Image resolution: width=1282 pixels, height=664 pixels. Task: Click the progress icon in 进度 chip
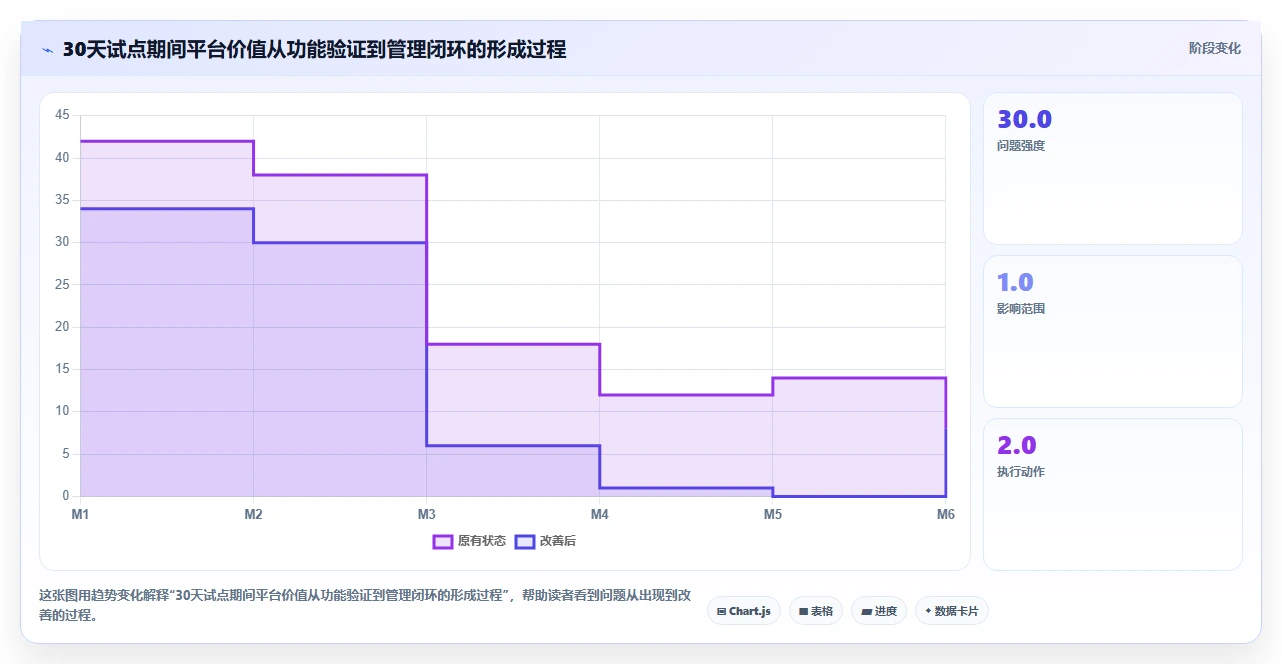[866, 611]
